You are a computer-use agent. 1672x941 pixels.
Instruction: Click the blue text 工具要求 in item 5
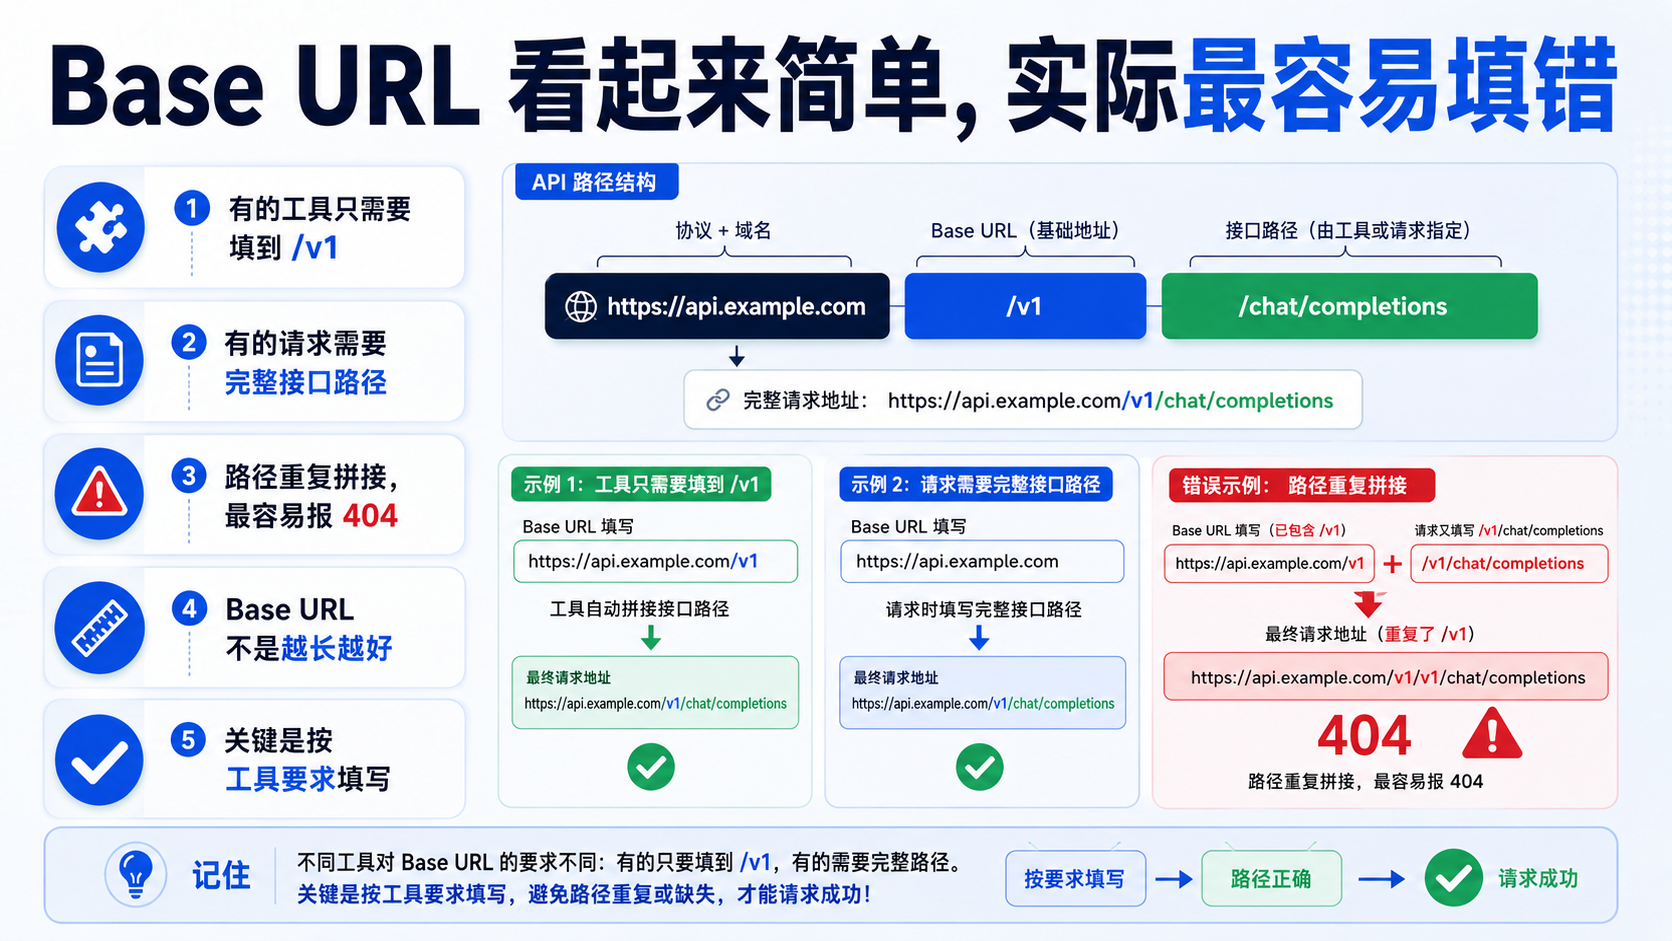(x=281, y=778)
